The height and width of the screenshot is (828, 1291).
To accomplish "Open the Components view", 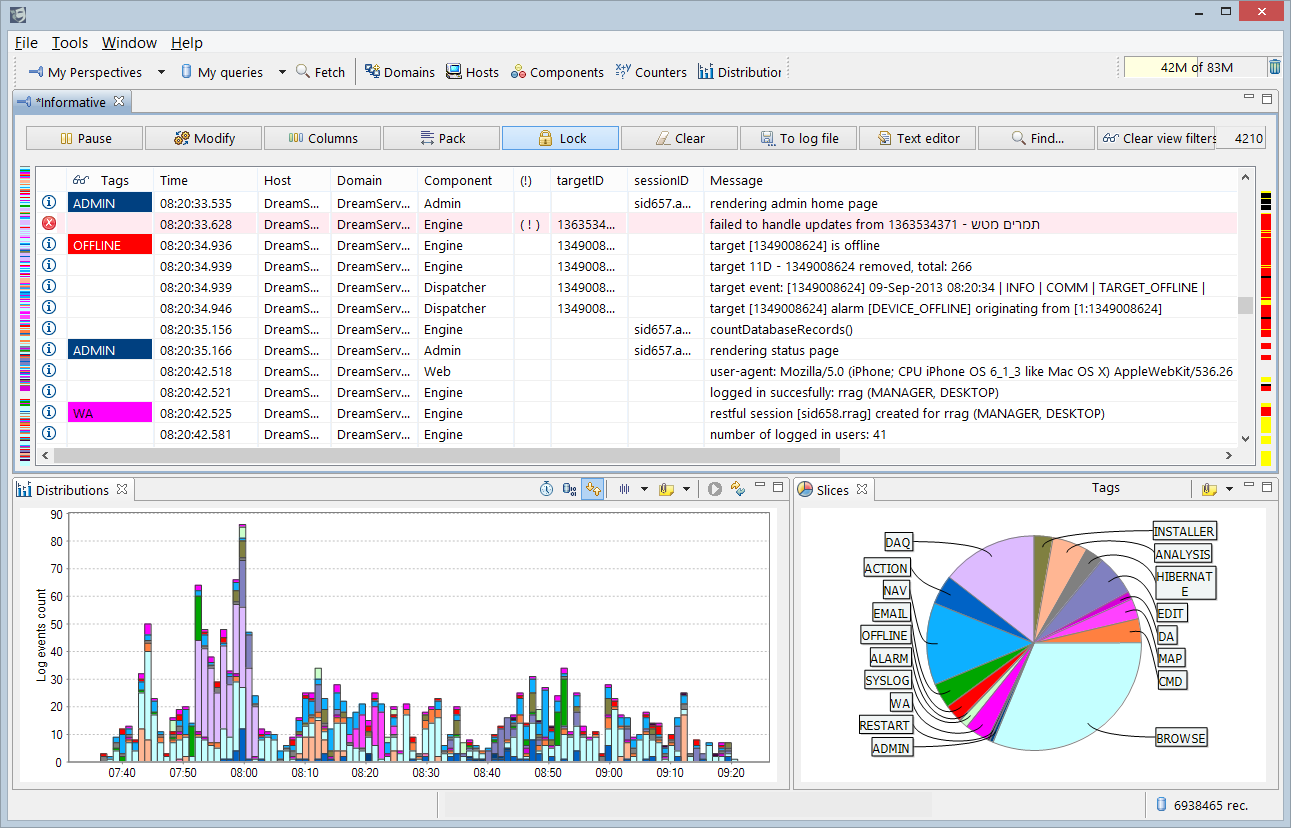I will (557, 72).
